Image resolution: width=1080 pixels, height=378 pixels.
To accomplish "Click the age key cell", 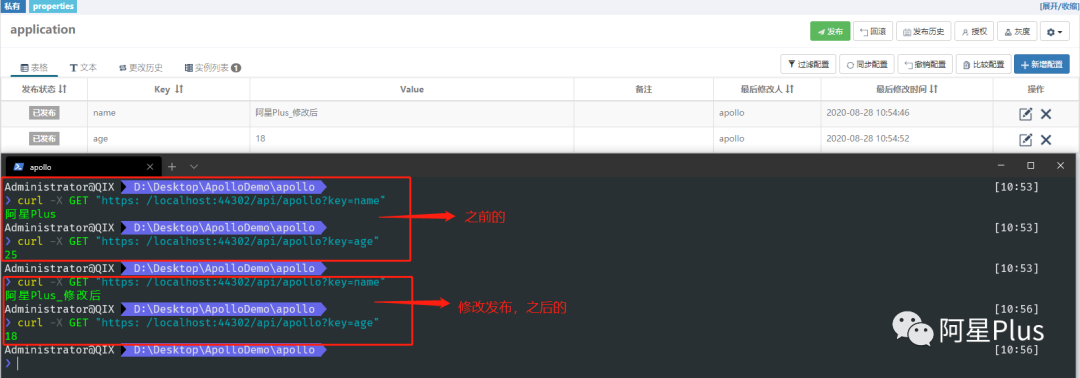I will pos(169,140).
